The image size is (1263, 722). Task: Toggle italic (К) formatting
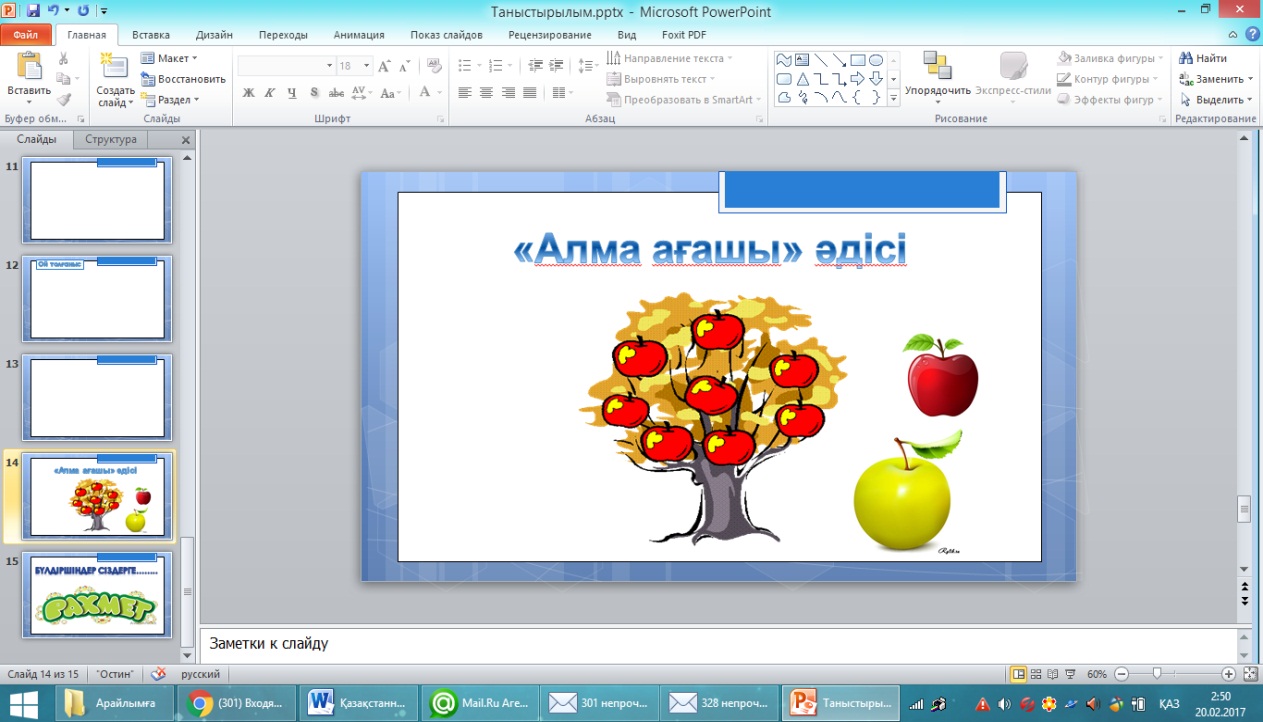[x=270, y=93]
